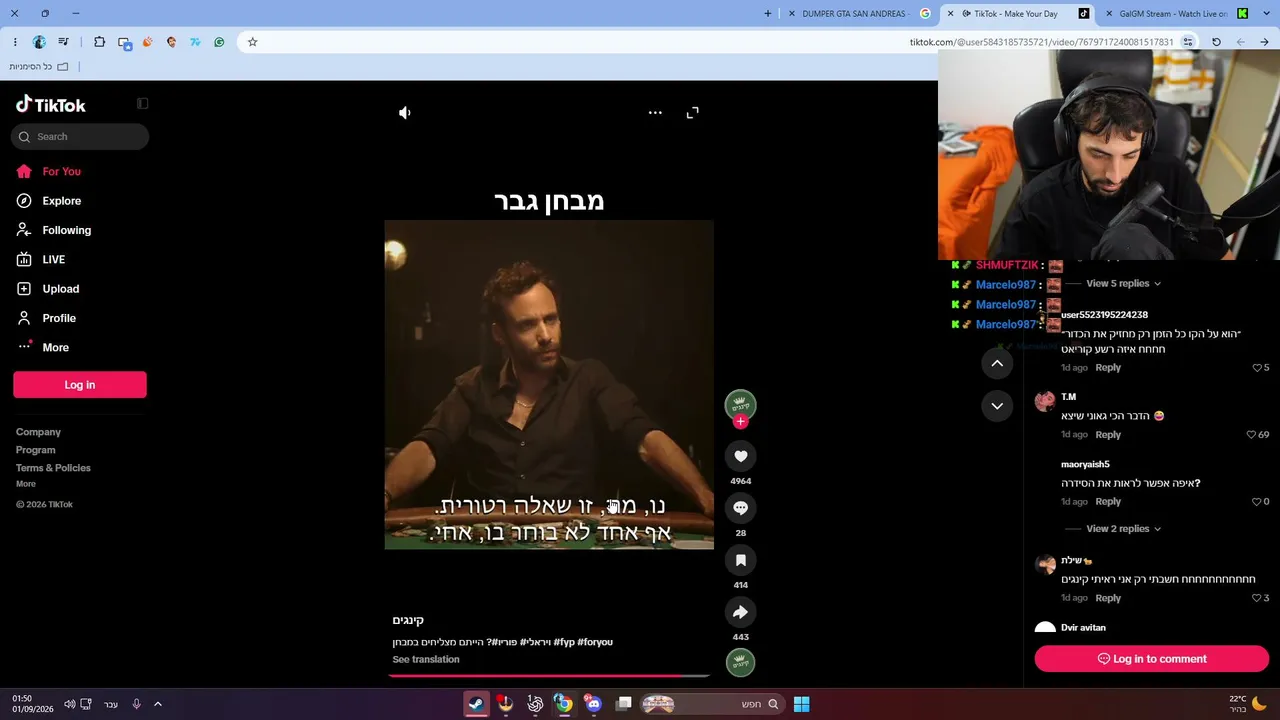Switch the video to fullscreen mode
The height and width of the screenshot is (720, 1280).
[x=692, y=113]
